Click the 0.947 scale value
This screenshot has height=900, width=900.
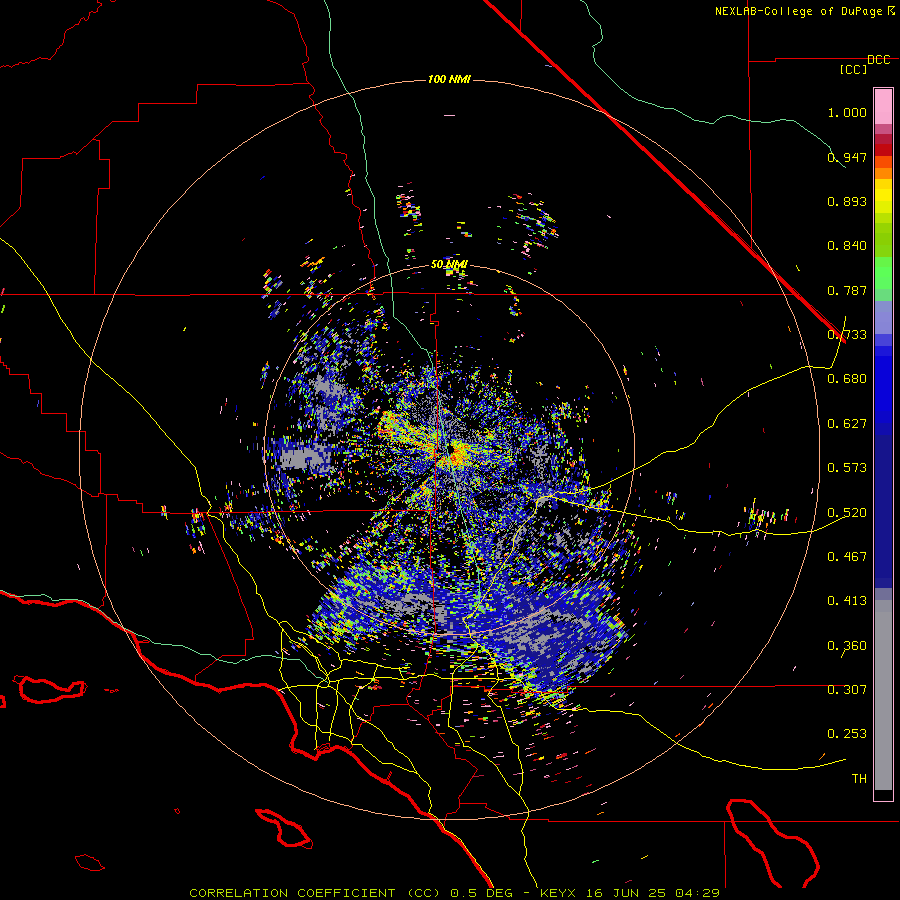point(847,157)
